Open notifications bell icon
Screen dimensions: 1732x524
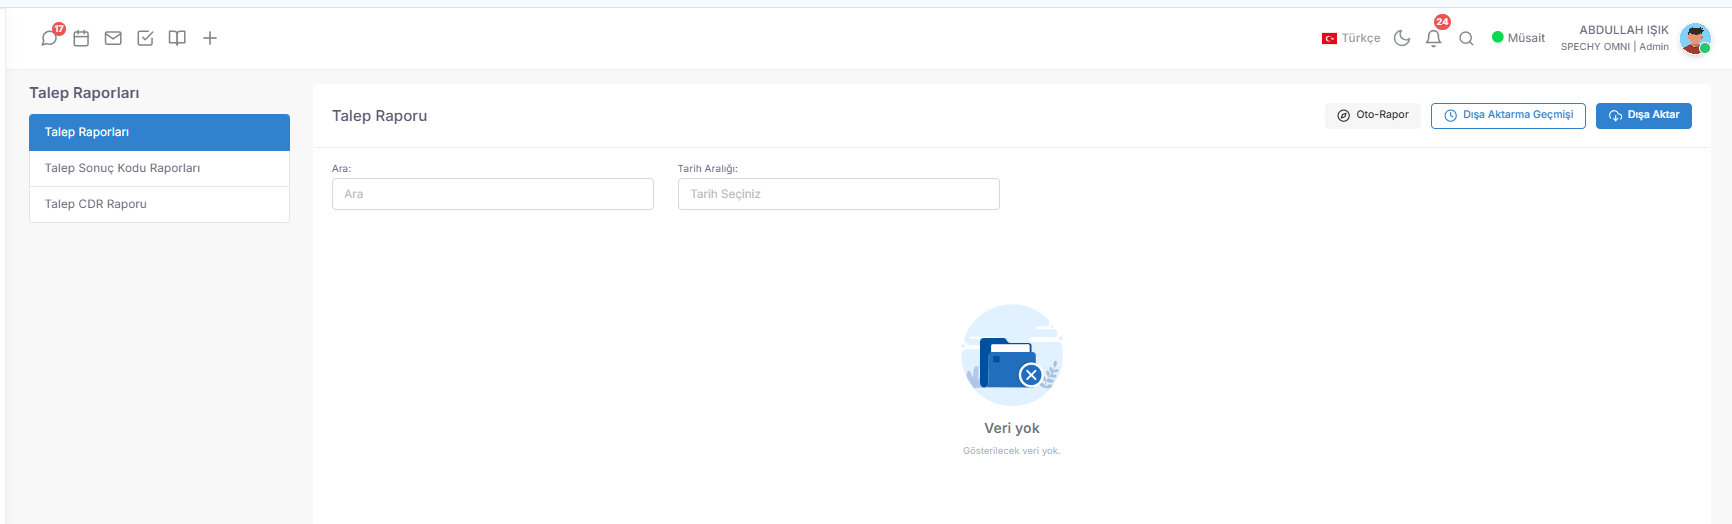[x=1433, y=38]
